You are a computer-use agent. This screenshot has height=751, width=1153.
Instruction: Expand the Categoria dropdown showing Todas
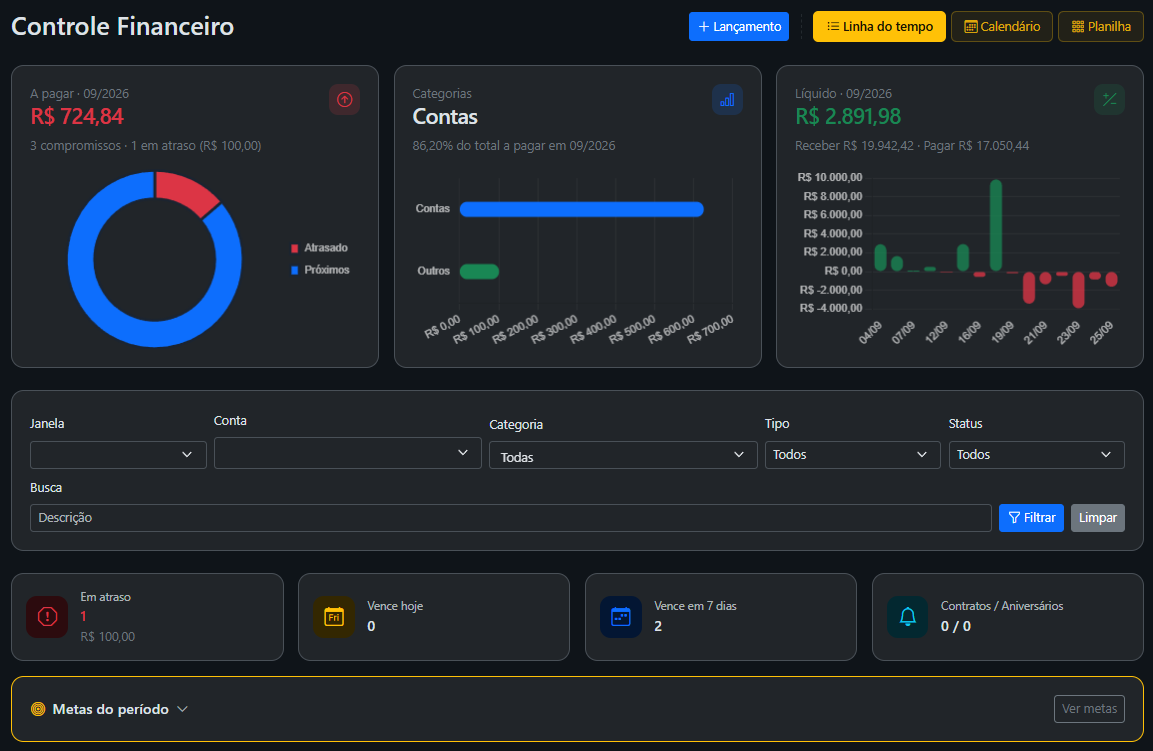(623, 455)
